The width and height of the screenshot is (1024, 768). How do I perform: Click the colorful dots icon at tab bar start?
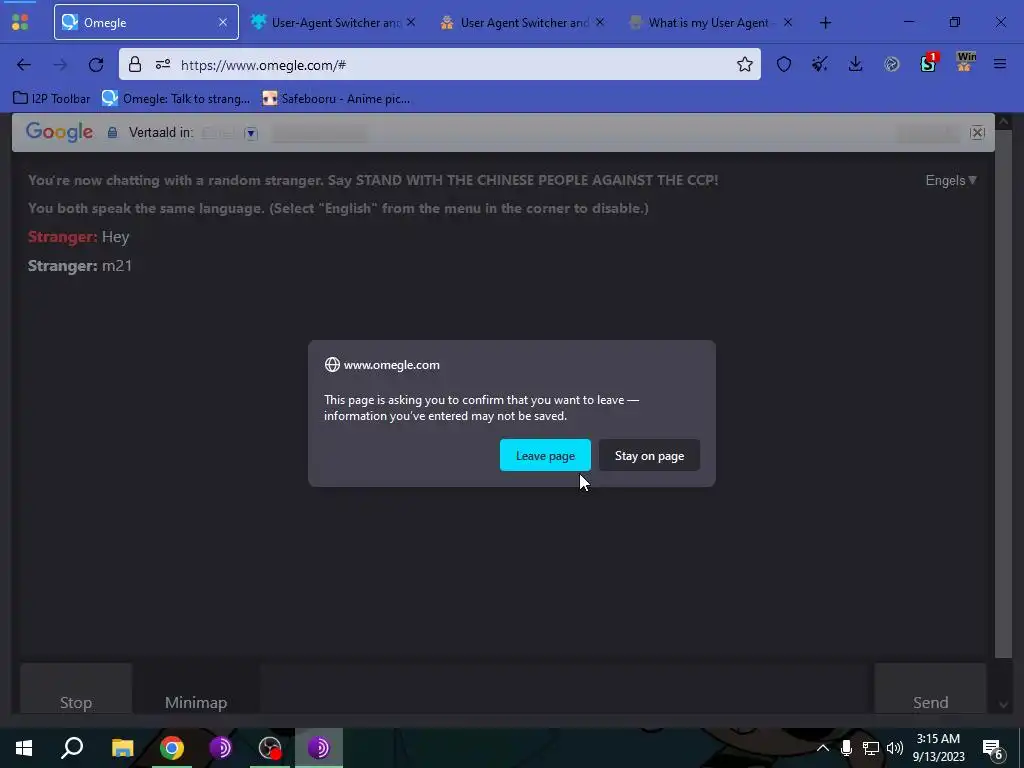click(x=20, y=22)
